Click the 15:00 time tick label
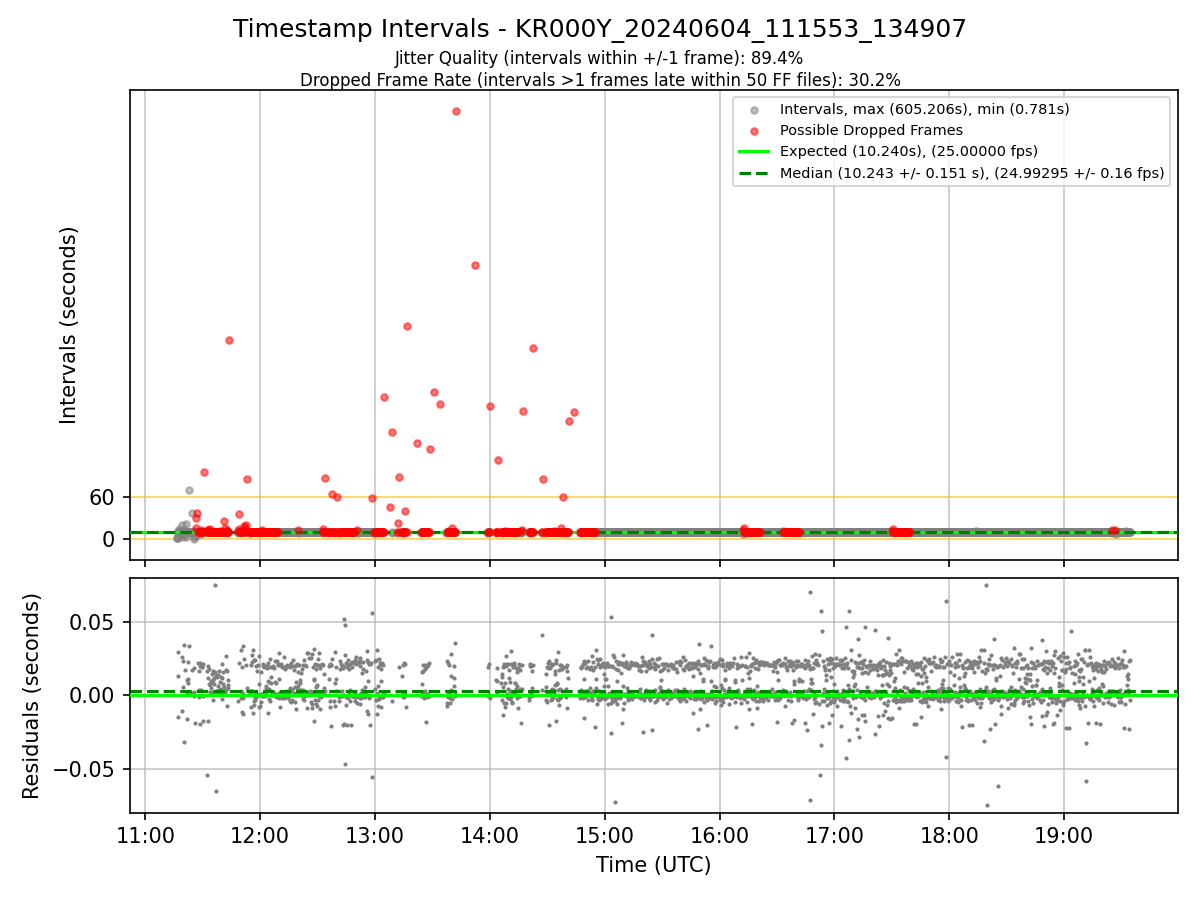Screen dimensions: 1200x900 tap(604, 834)
